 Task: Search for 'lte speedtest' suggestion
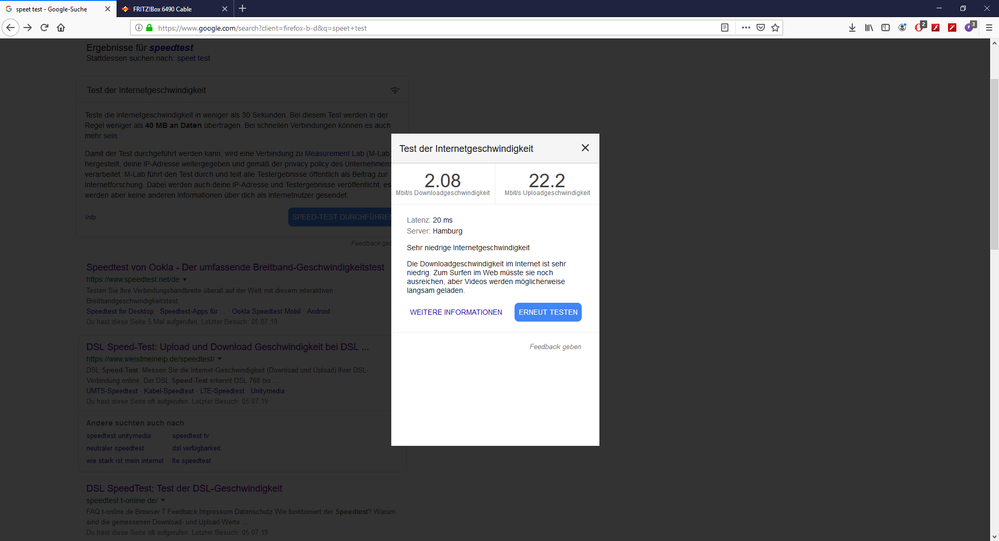[191, 461]
